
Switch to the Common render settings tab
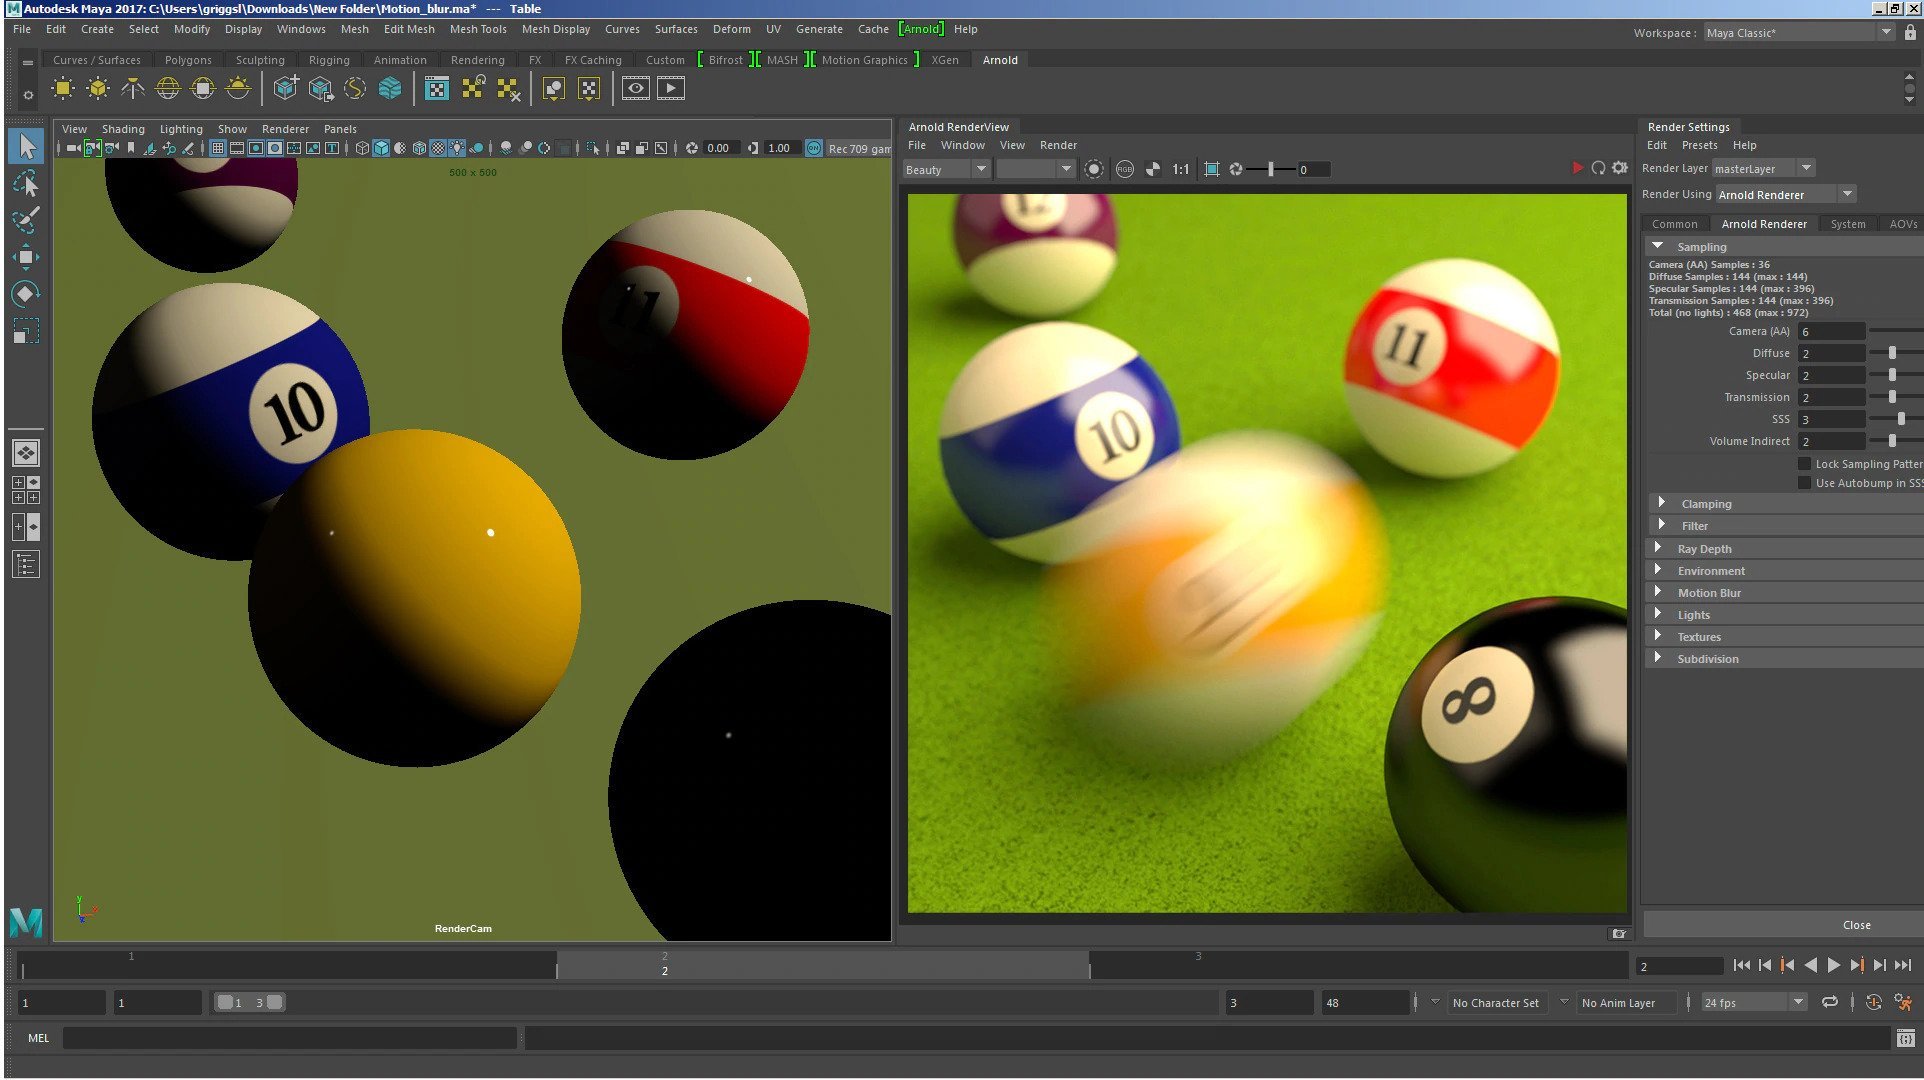click(1674, 224)
